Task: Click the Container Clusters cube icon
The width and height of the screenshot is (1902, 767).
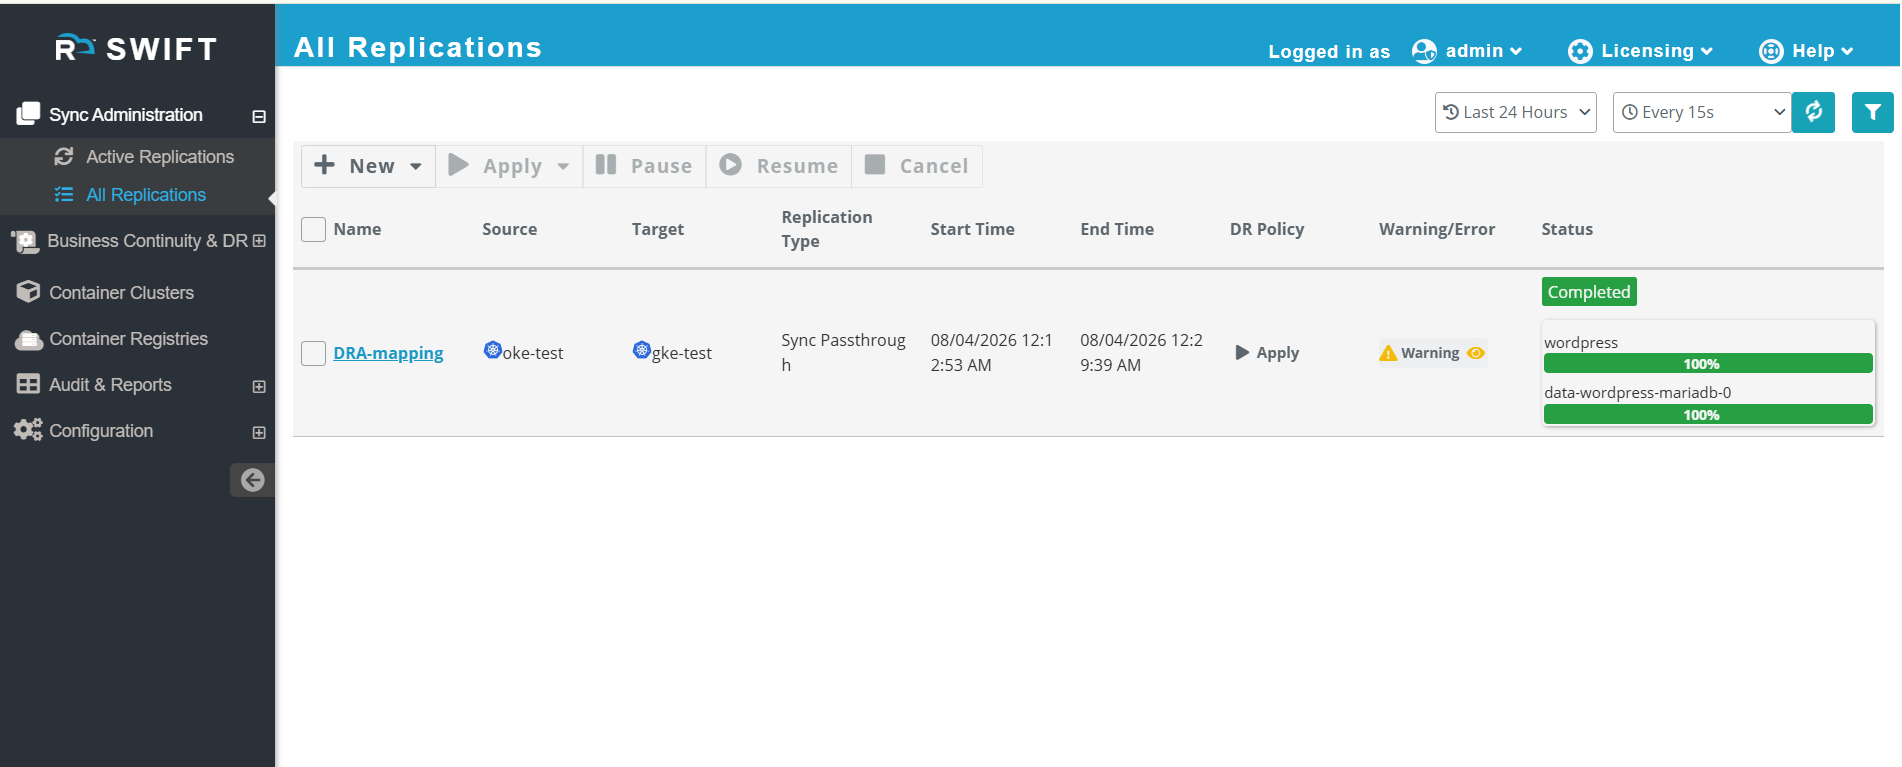Action: click(x=28, y=292)
